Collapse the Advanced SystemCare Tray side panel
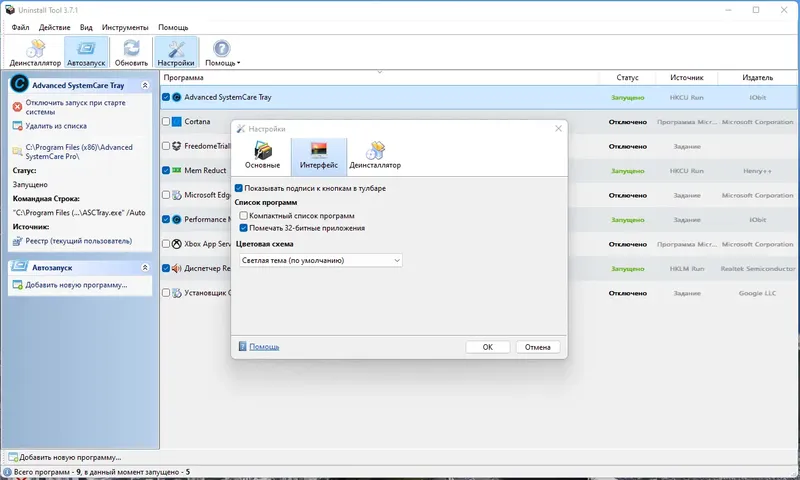The width and height of the screenshot is (800, 480). point(145,85)
